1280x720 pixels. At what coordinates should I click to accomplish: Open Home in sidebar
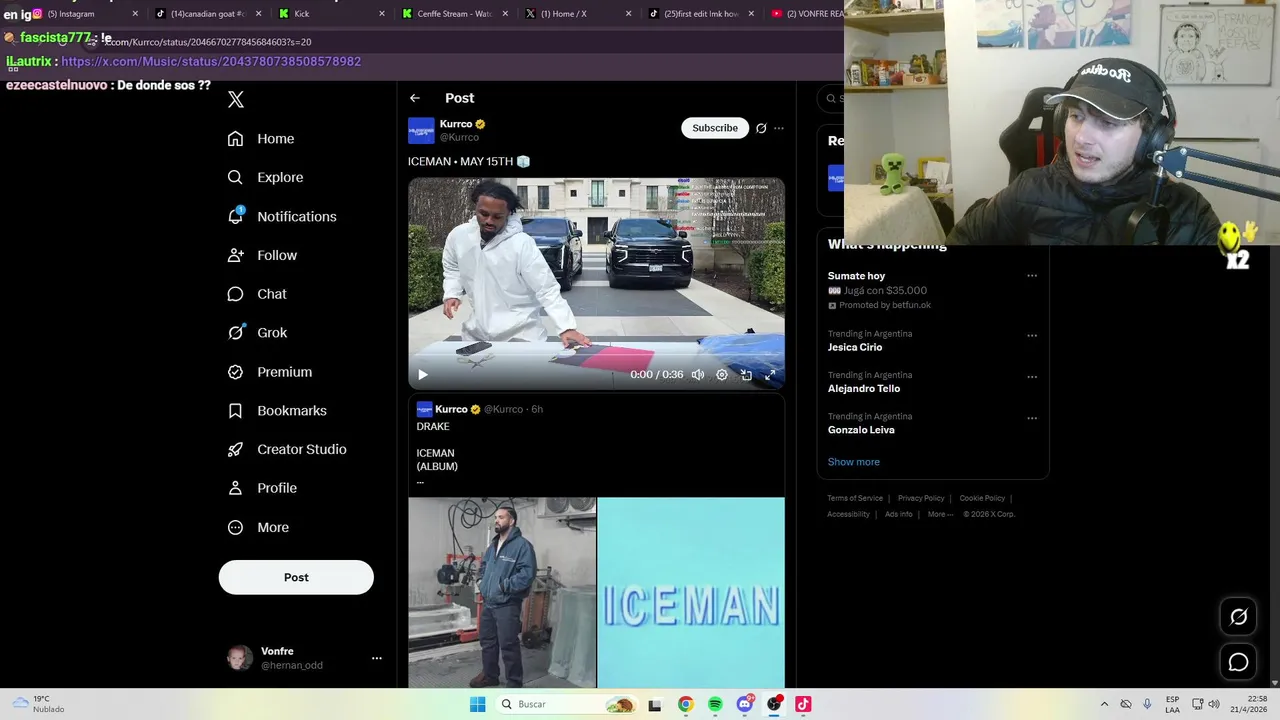261,139
